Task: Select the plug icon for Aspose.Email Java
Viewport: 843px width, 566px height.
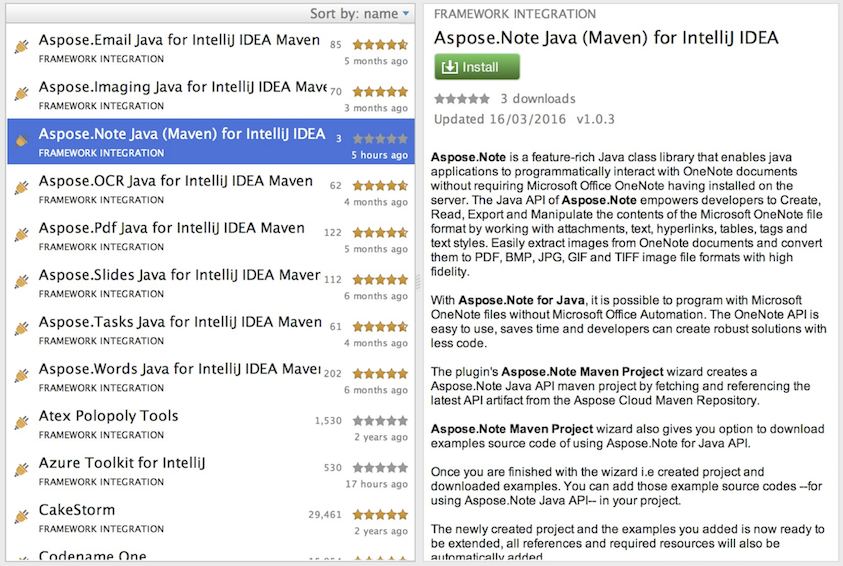Action: click(22, 47)
